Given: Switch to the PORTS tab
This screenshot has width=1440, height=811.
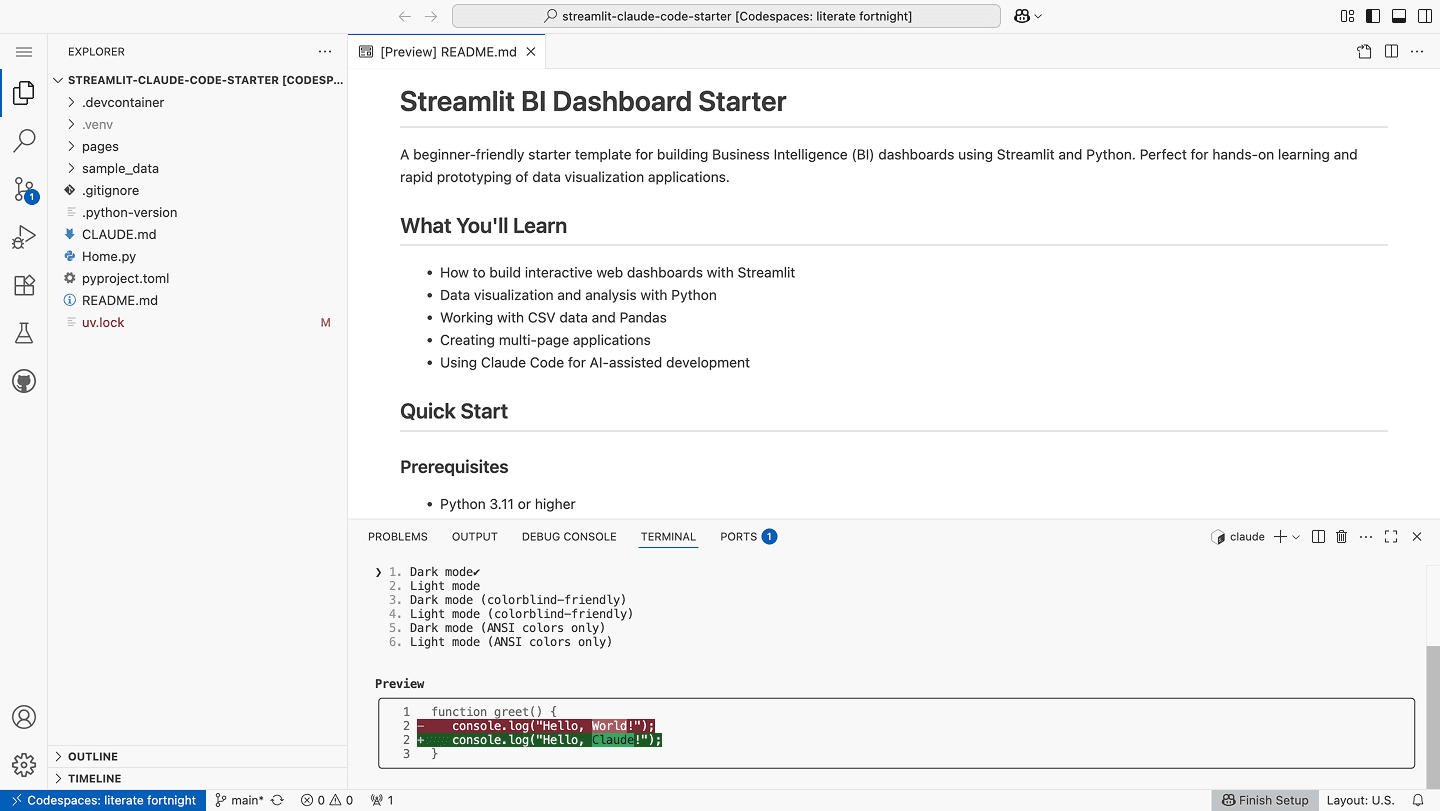Looking at the screenshot, I should (738, 537).
